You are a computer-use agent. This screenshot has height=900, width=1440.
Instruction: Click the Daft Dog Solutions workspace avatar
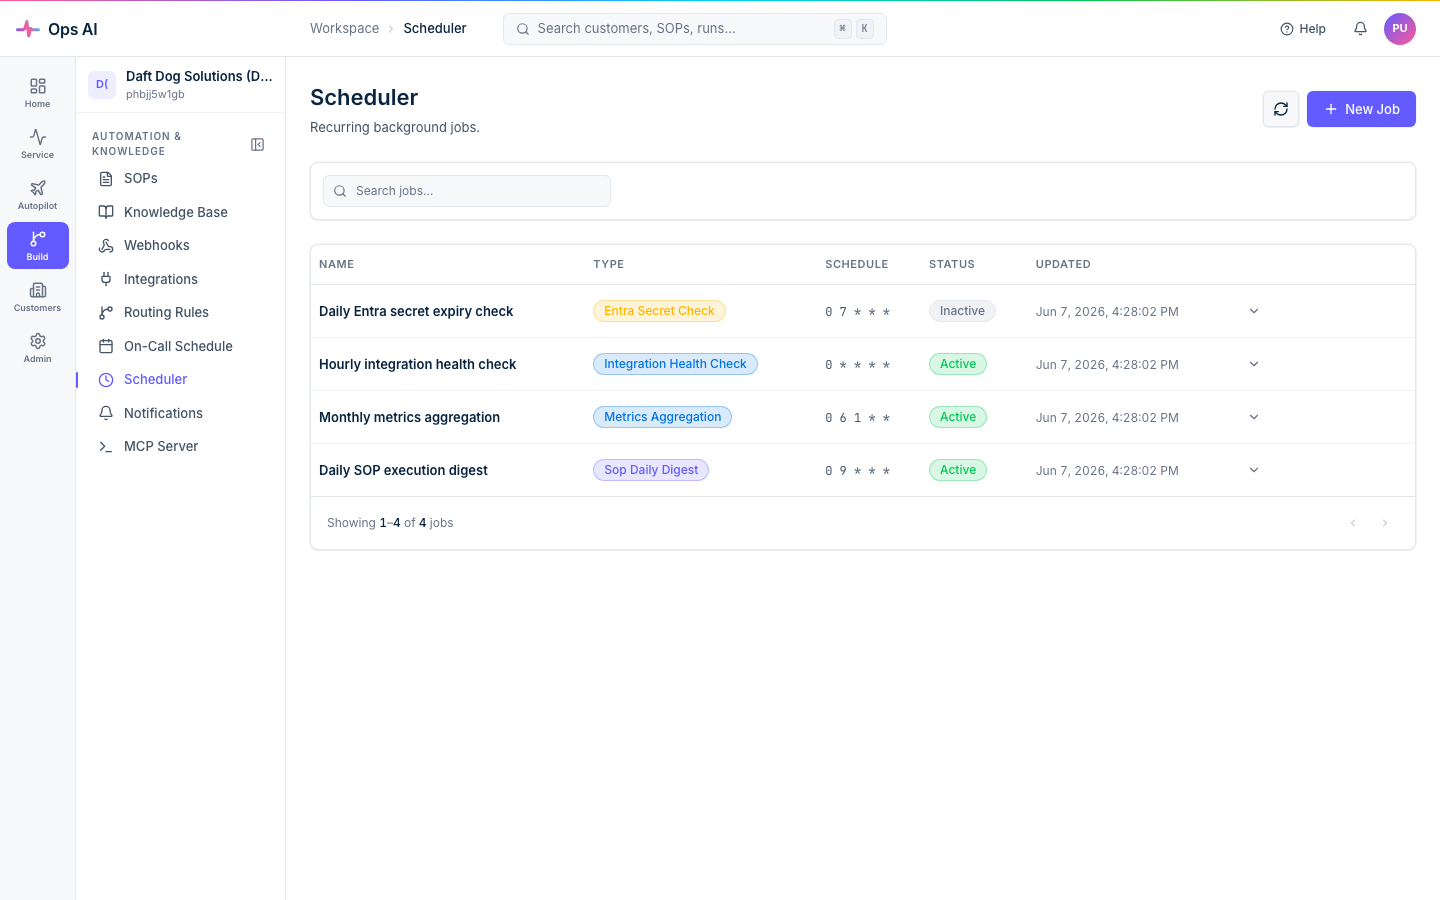coord(102,85)
